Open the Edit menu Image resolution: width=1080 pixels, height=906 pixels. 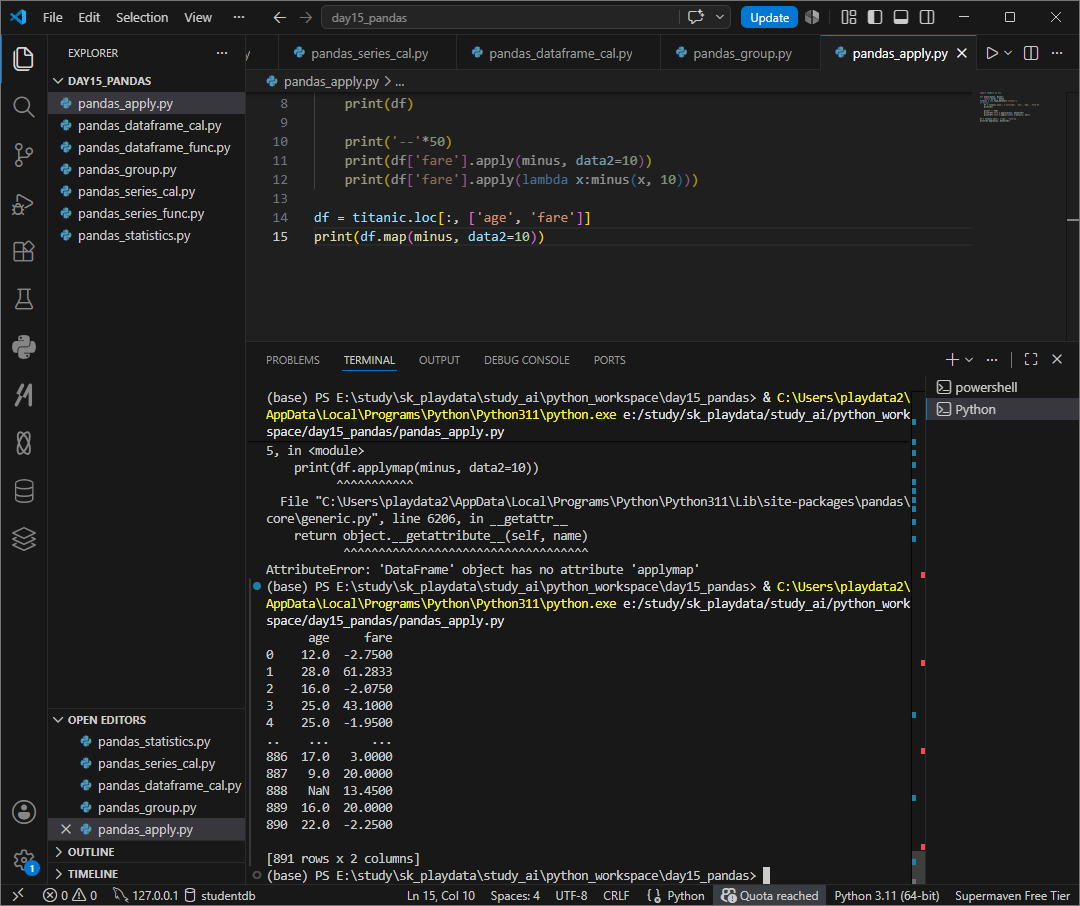coord(89,17)
